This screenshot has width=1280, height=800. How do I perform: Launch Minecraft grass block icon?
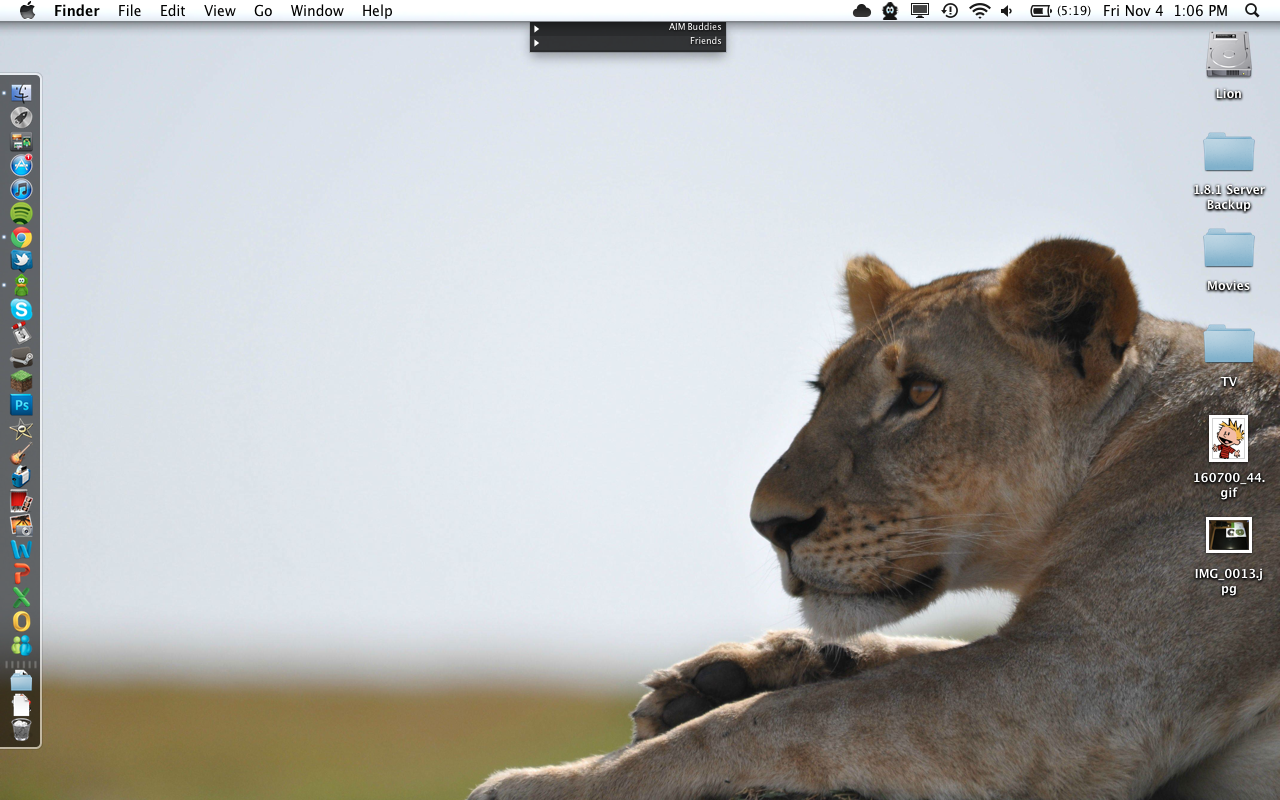coord(21,381)
